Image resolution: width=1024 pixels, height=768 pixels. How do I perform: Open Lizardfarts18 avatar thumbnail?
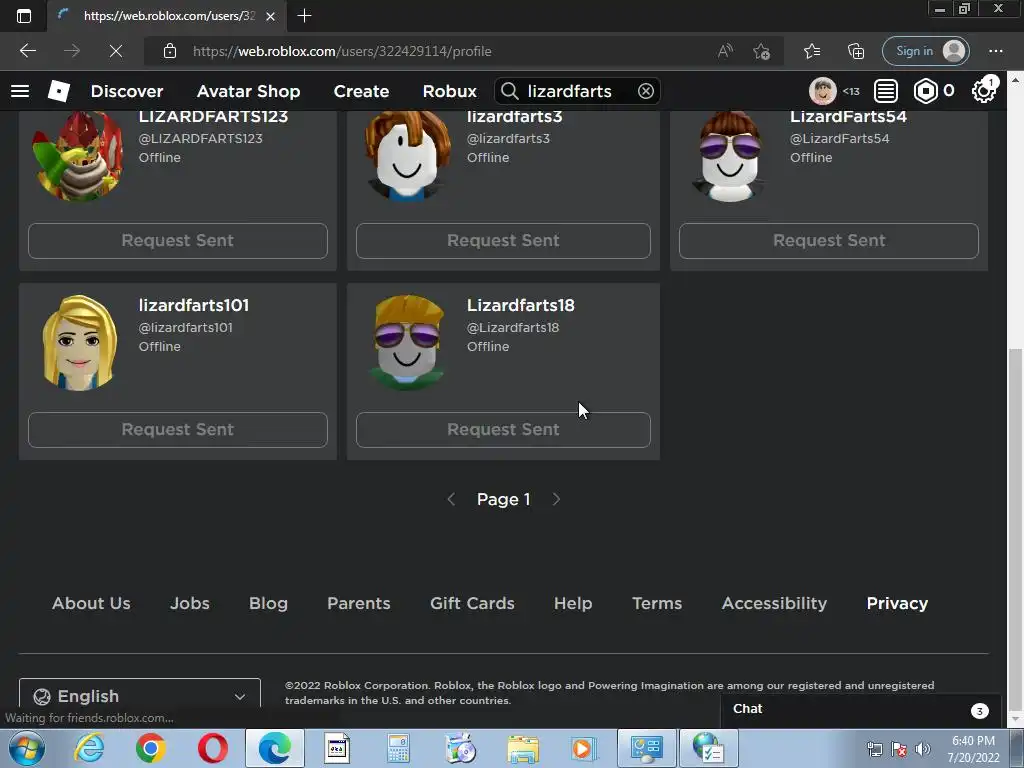point(407,342)
